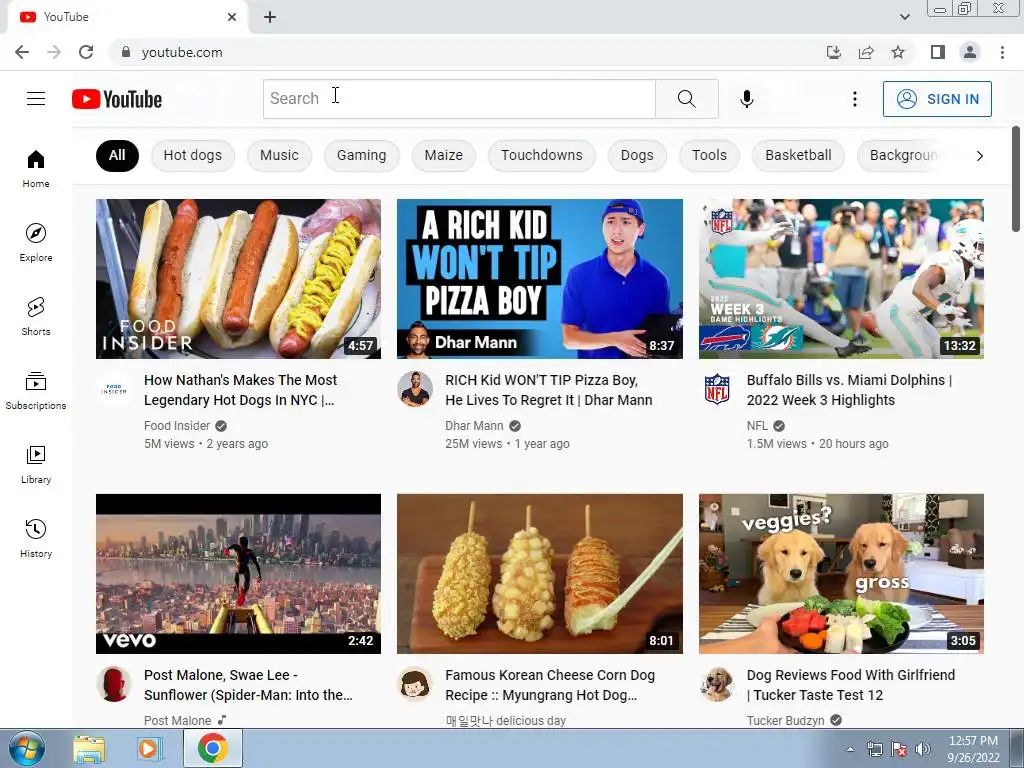
Task: Show more category chips arrow
Action: 979,155
